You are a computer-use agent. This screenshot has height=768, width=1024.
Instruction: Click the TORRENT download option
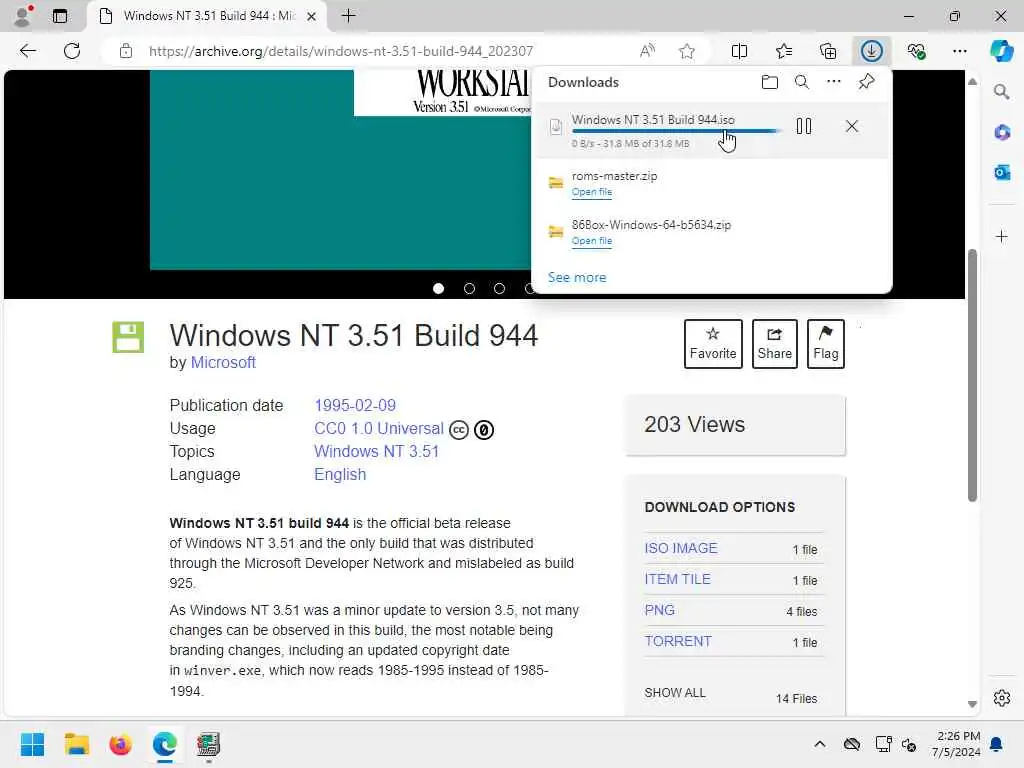(x=678, y=641)
